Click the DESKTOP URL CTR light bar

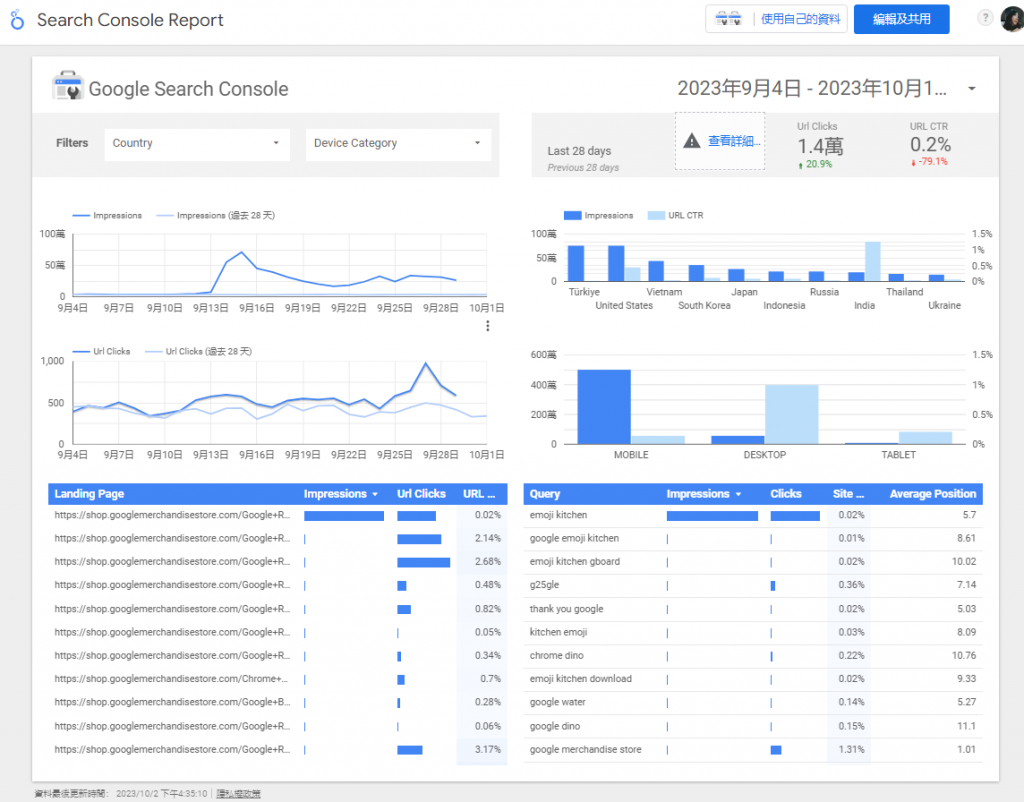click(x=792, y=415)
